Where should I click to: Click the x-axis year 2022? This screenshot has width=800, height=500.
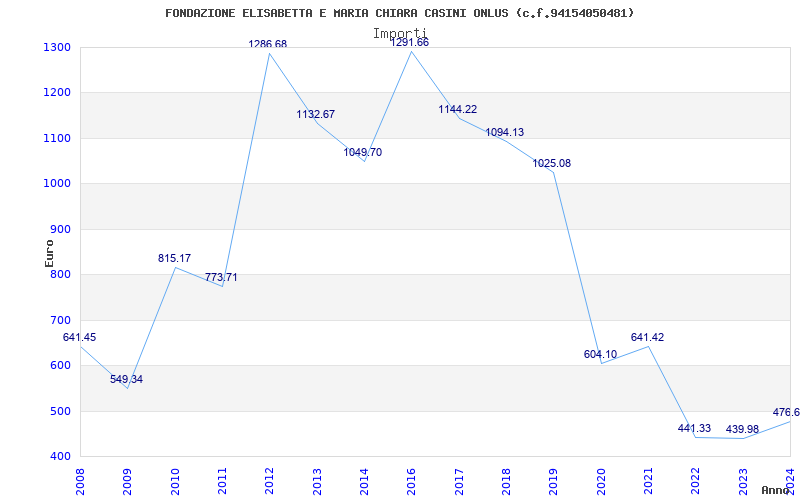(695, 482)
